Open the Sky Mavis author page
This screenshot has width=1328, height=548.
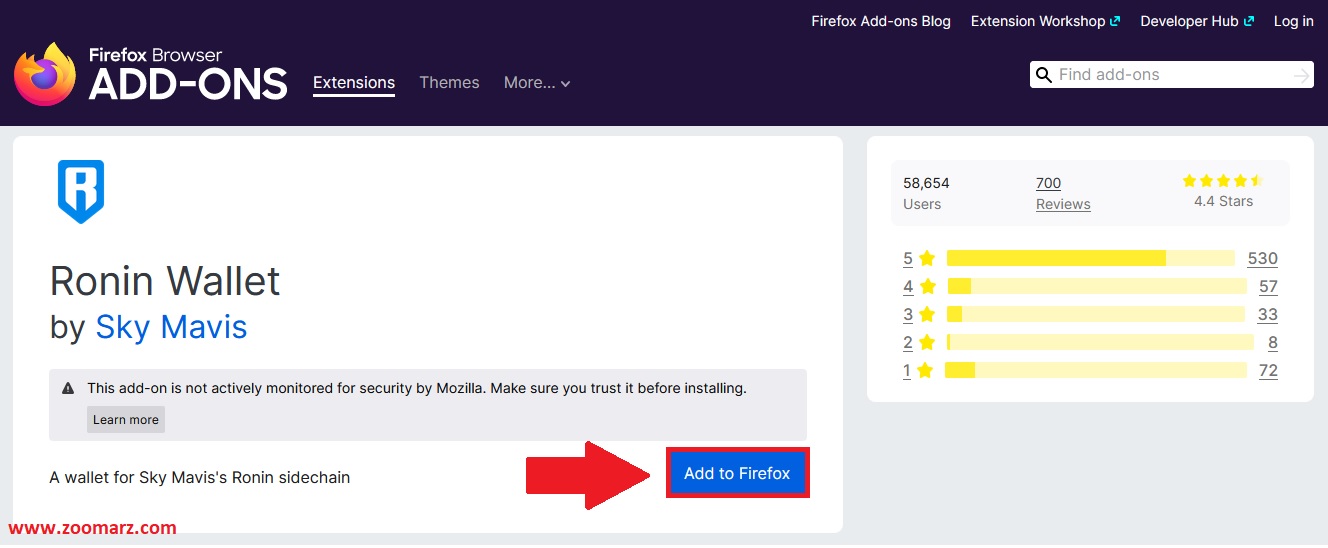[171, 327]
